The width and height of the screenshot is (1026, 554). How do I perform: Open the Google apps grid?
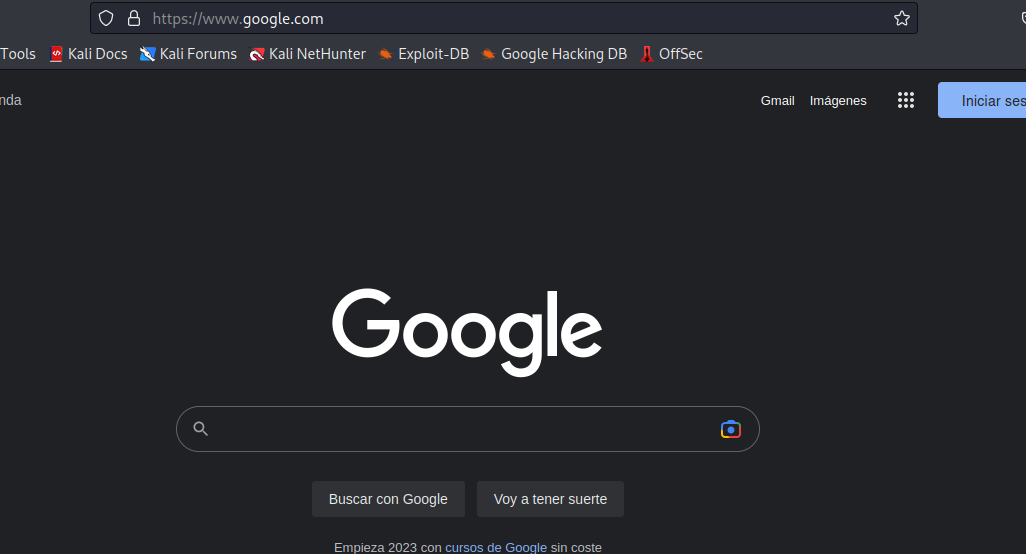coord(906,100)
